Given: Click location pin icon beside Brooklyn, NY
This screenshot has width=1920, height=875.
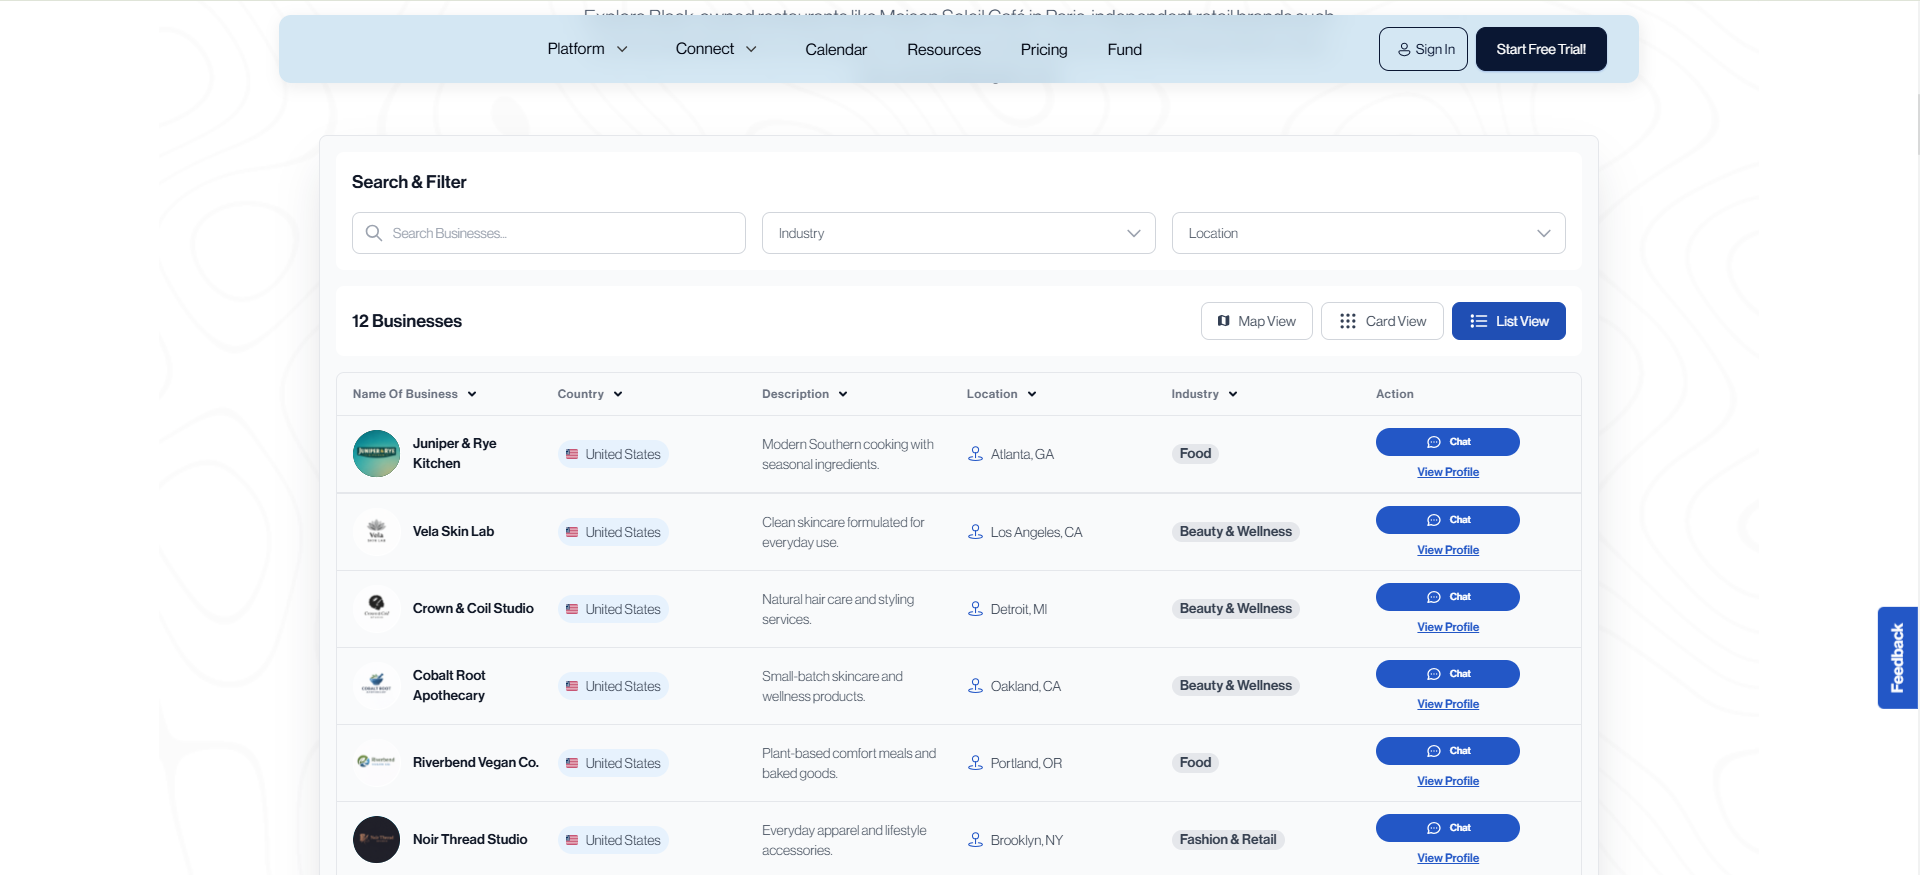Looking at the screenshot, I should (x=975, y=840).
